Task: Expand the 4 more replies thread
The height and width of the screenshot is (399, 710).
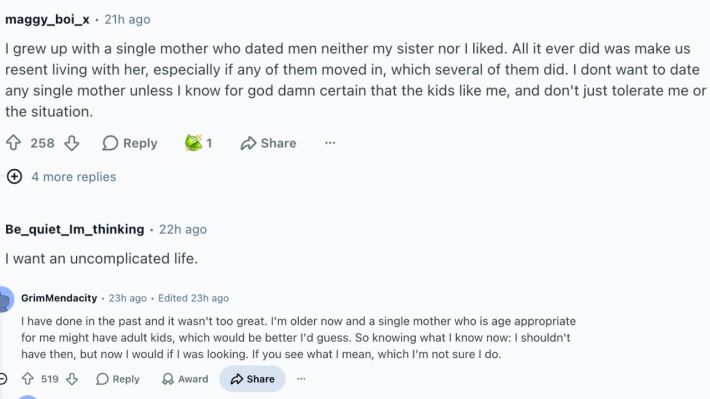Action: tap(74, 177)
